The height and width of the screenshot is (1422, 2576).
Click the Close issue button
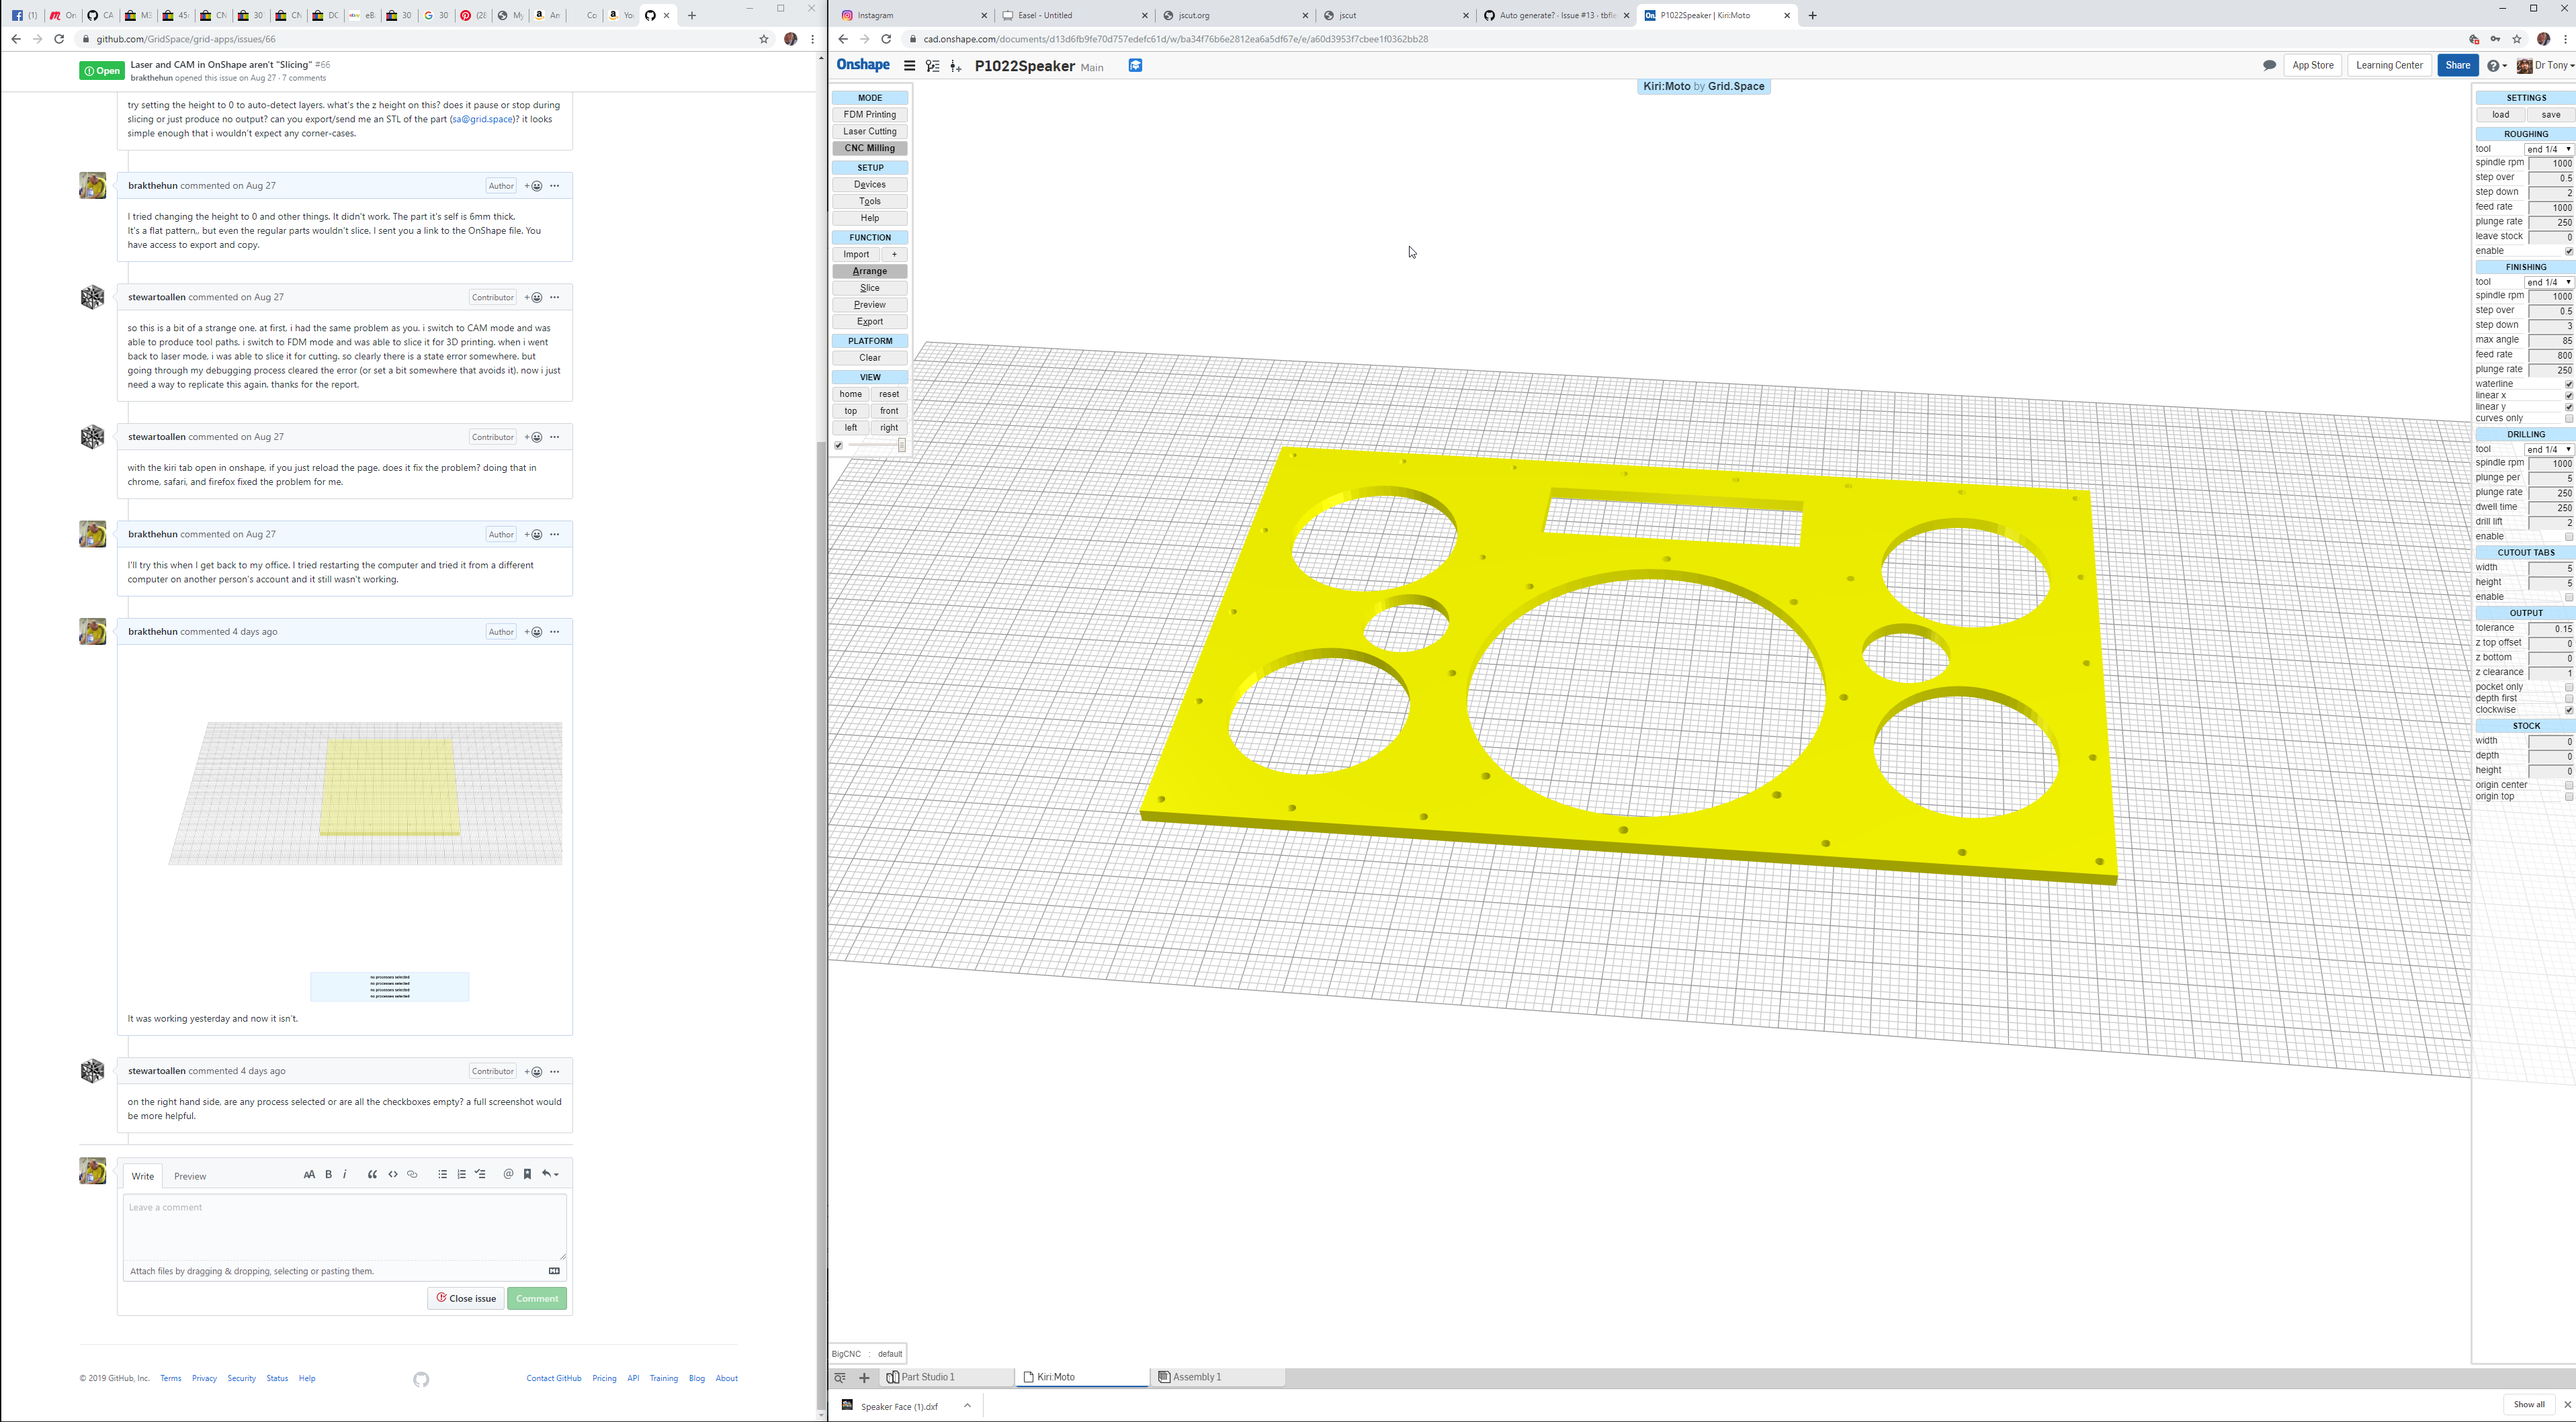coord(465,1298)
